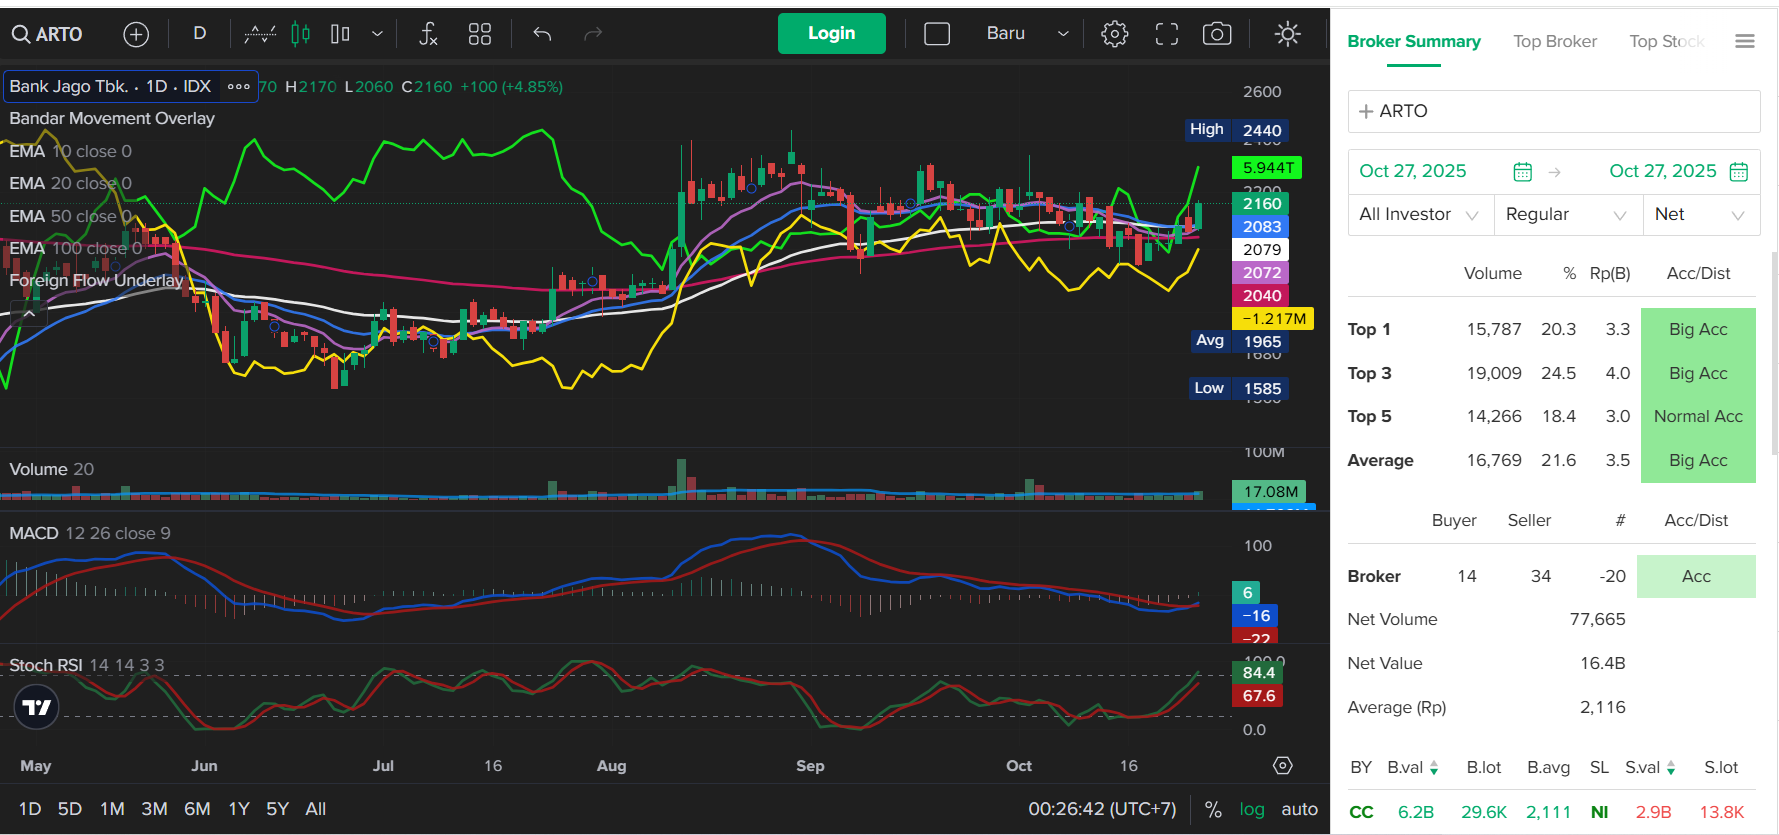
Task: Toggle log scale on the chart
Action: (1251, 809)
